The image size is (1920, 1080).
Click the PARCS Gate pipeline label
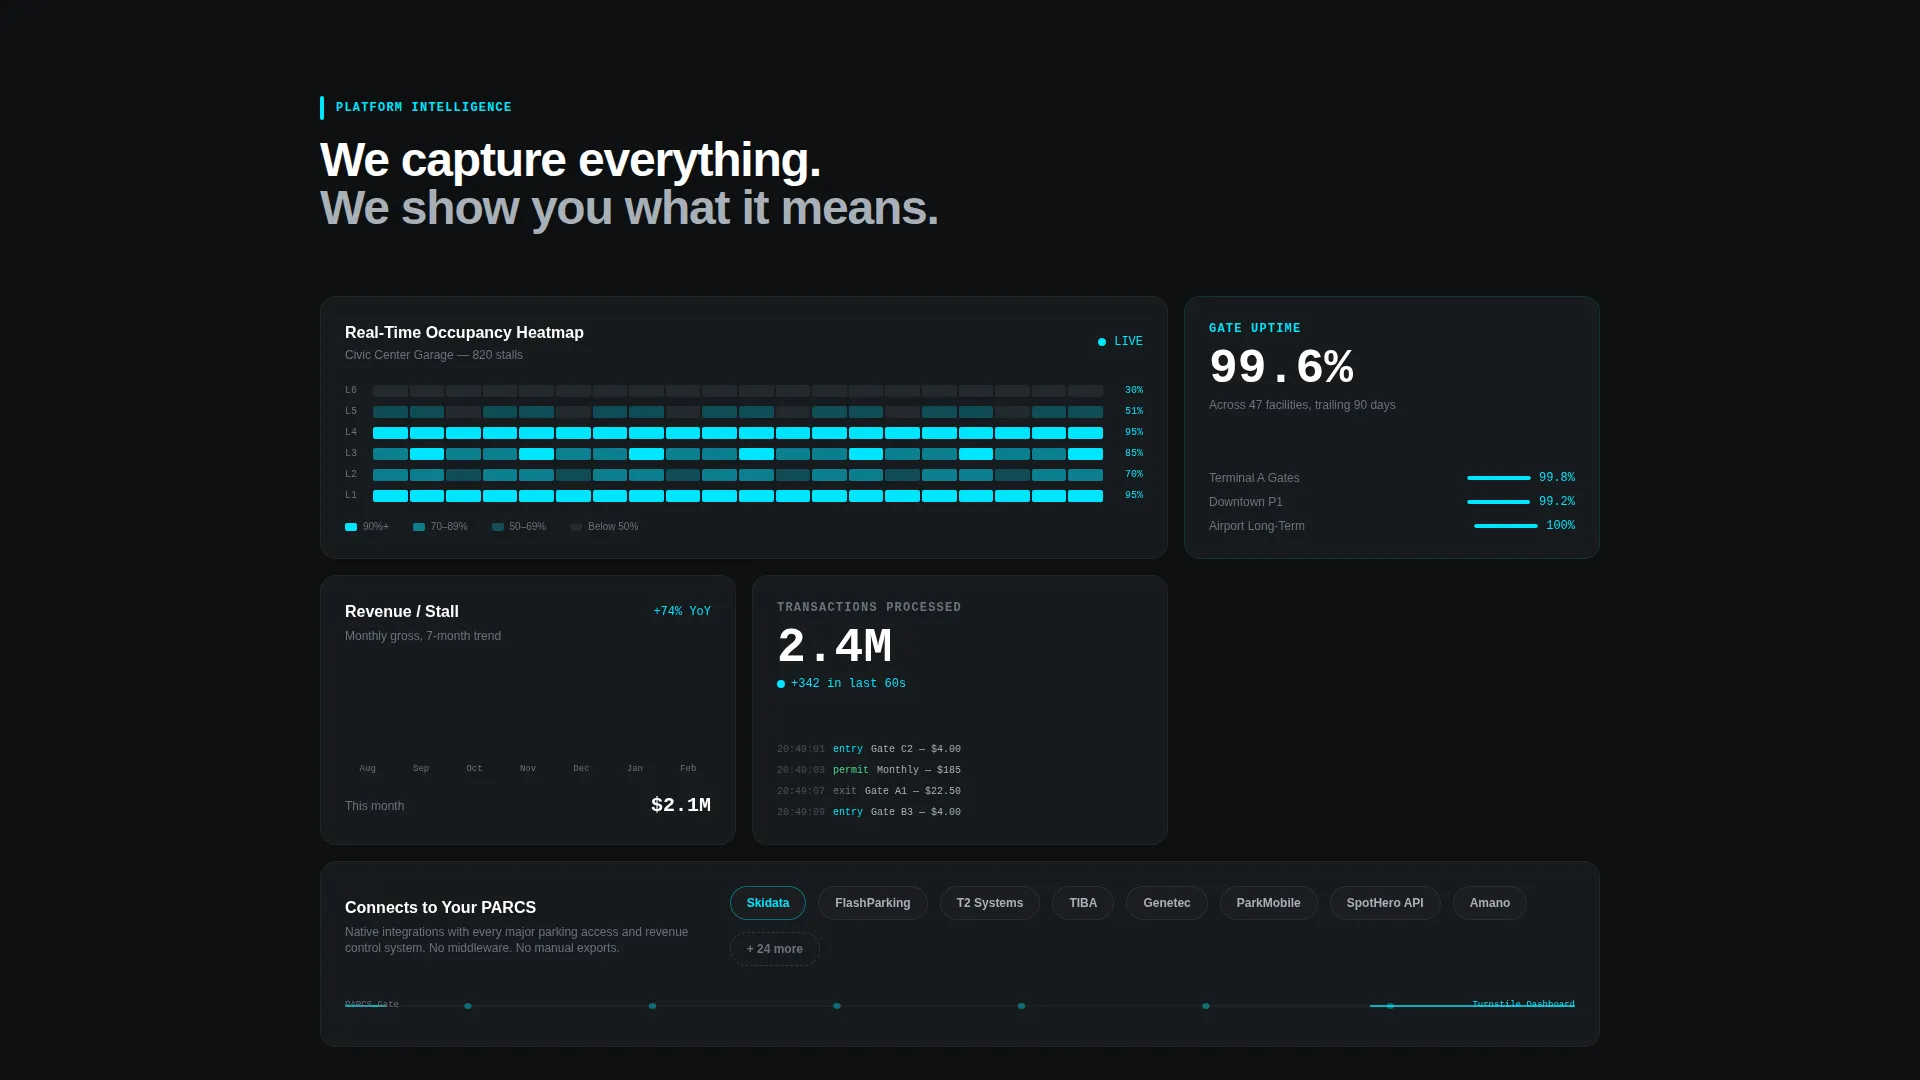click(371, 1004)
